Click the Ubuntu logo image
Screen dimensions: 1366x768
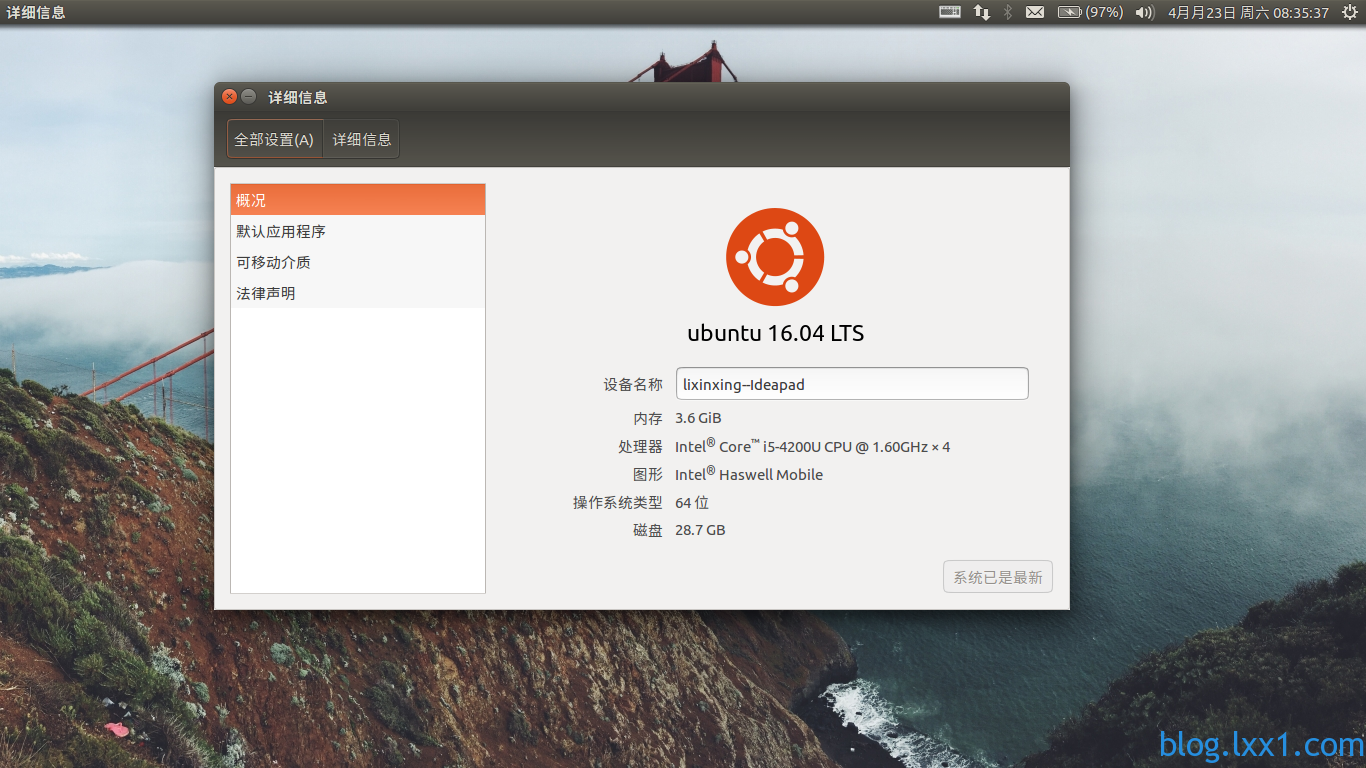pyautogui.click(x=775, y=257)
